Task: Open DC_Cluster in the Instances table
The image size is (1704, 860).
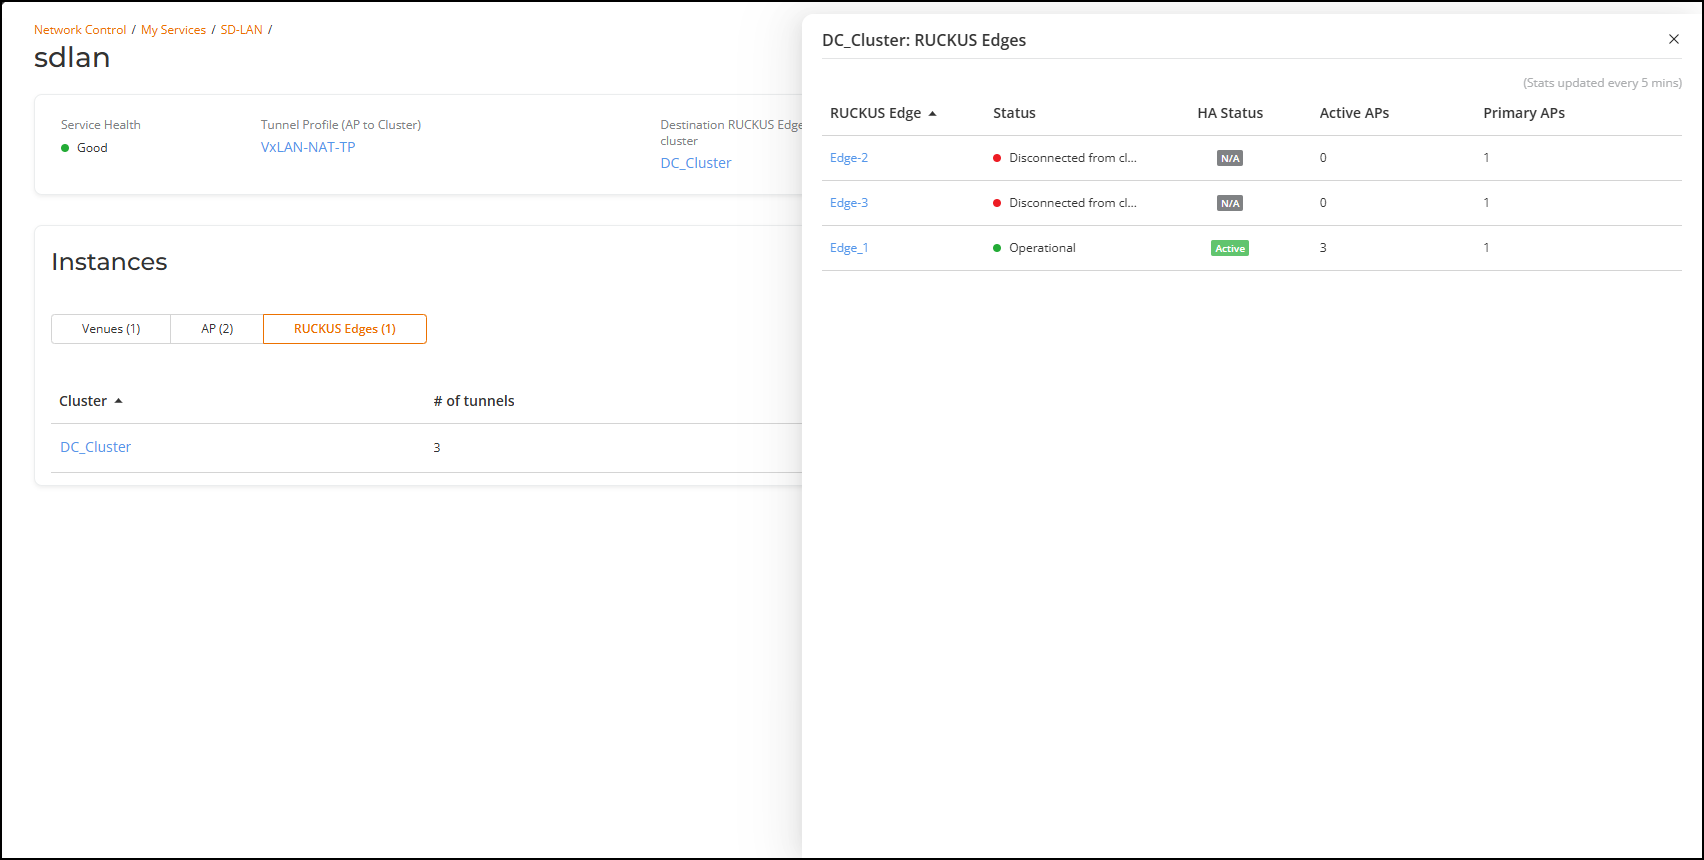Action: (x=96, y=447)
